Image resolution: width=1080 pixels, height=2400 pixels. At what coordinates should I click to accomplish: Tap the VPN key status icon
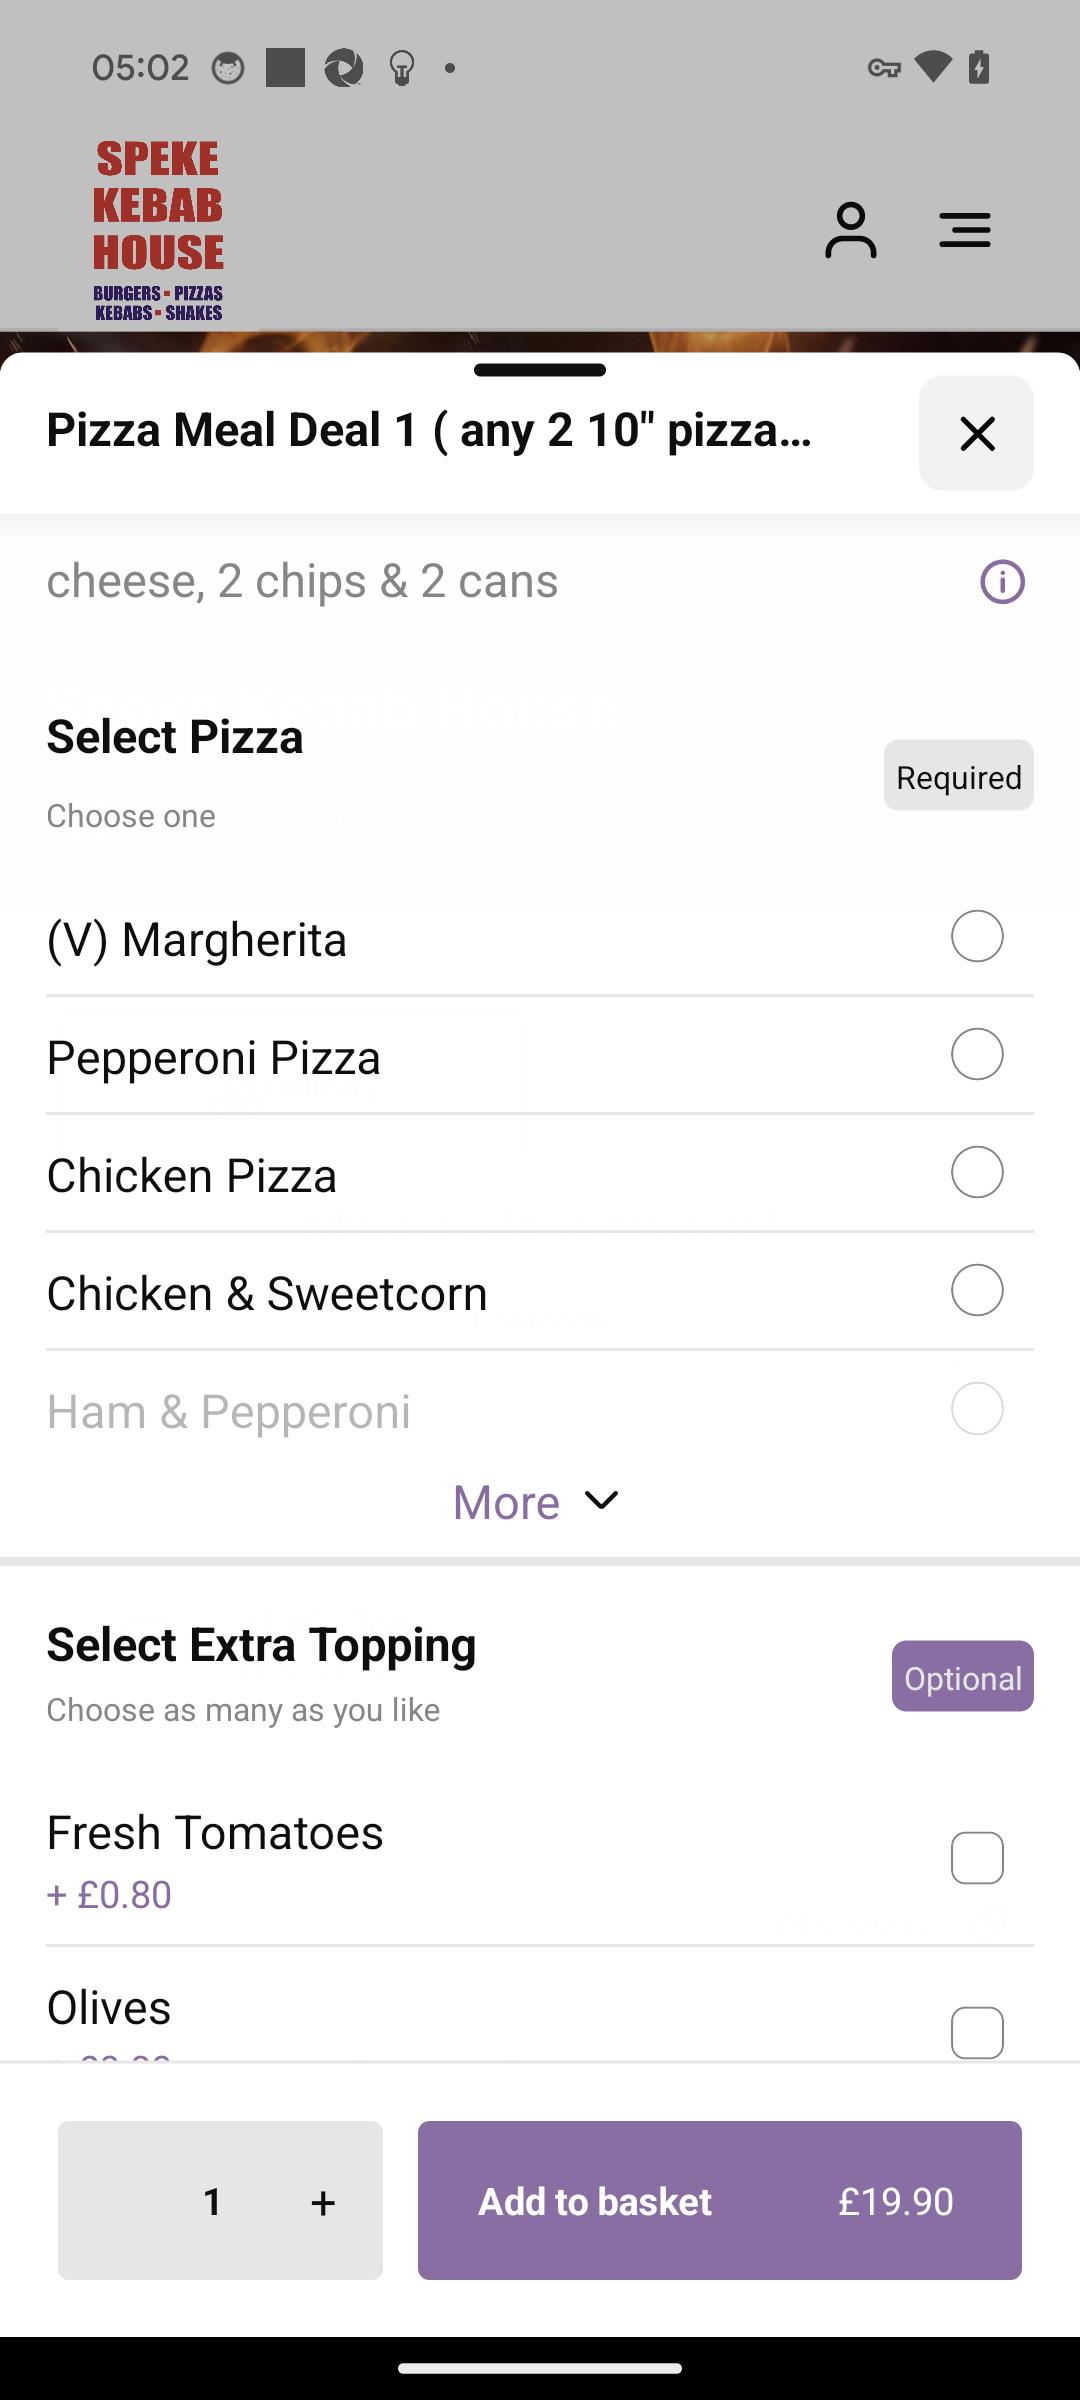883,68
